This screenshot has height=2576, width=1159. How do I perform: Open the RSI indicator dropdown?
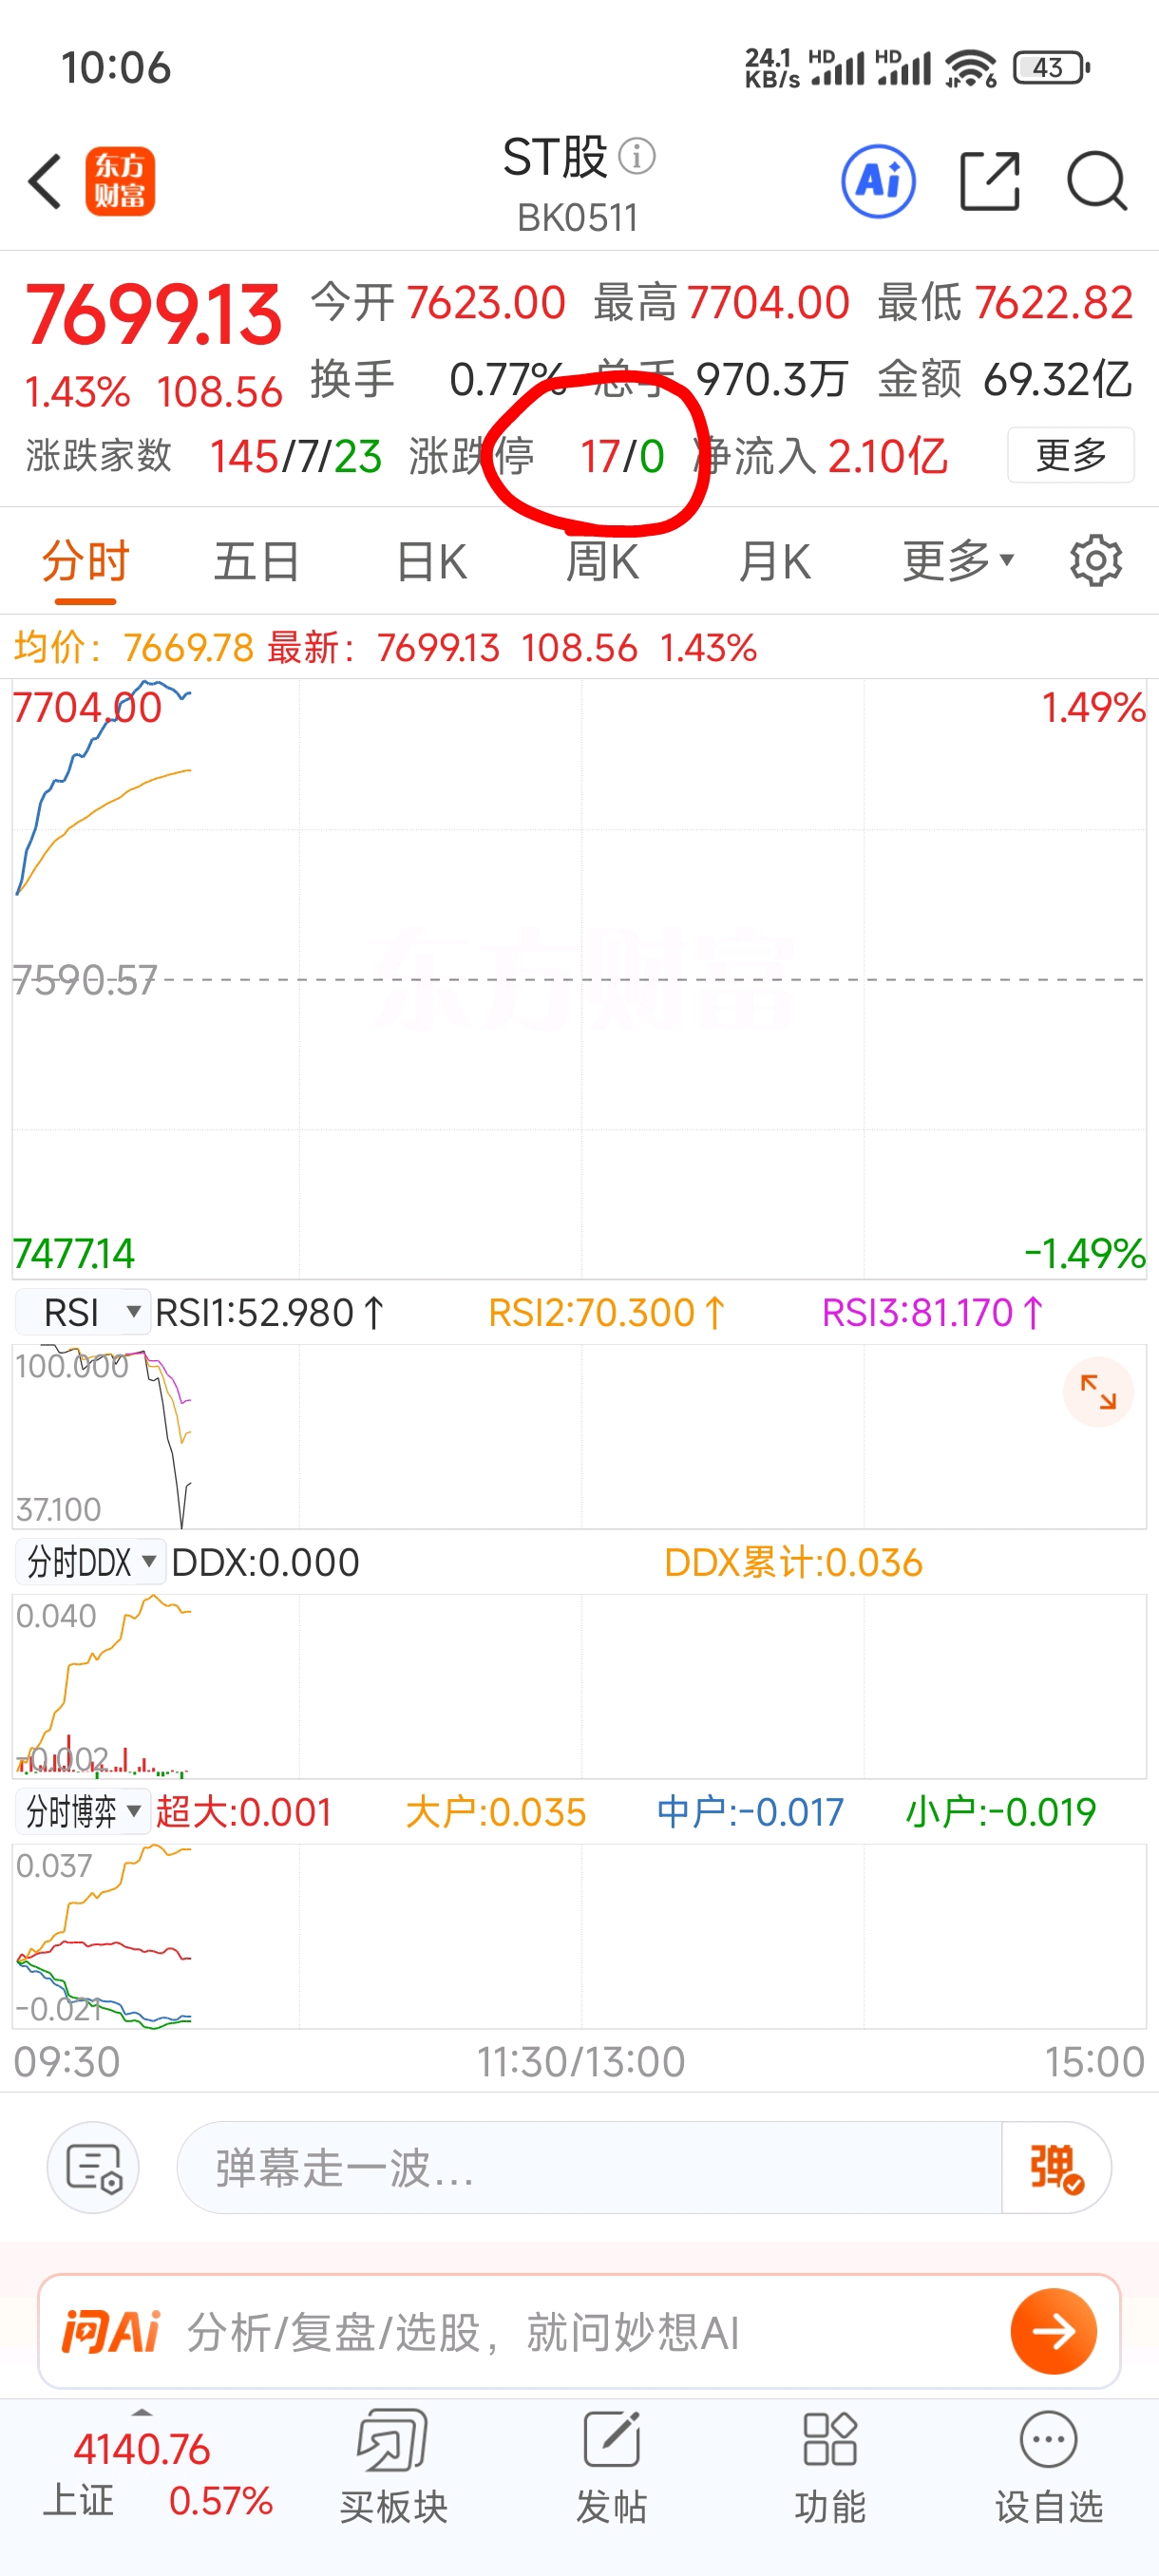click(84, 1312)
